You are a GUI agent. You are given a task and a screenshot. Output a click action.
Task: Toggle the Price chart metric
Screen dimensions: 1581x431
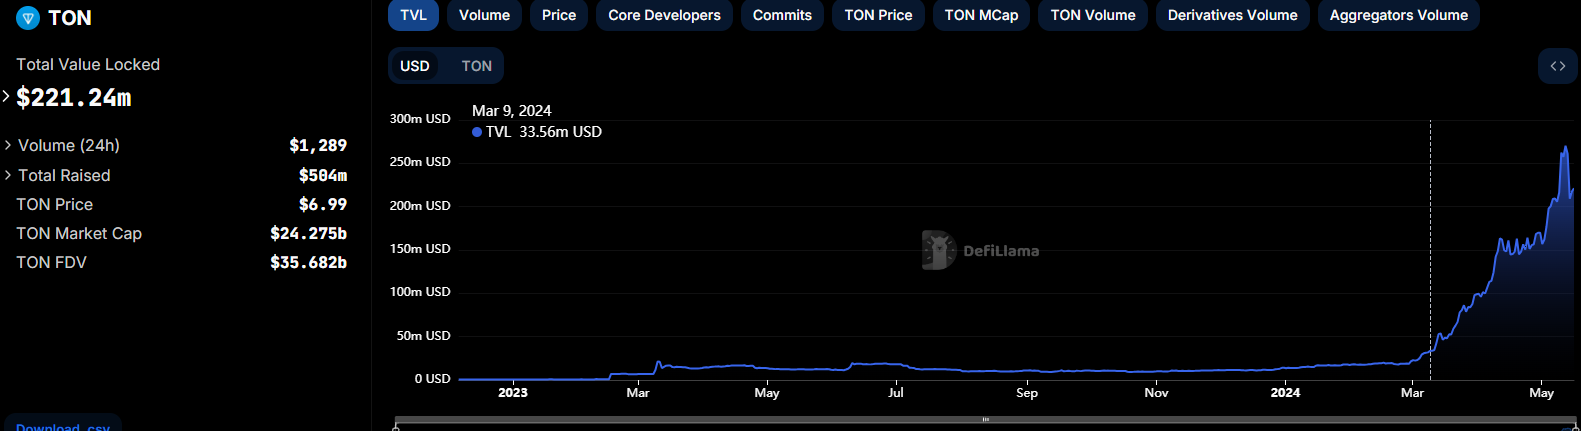(x=559, y=15)
